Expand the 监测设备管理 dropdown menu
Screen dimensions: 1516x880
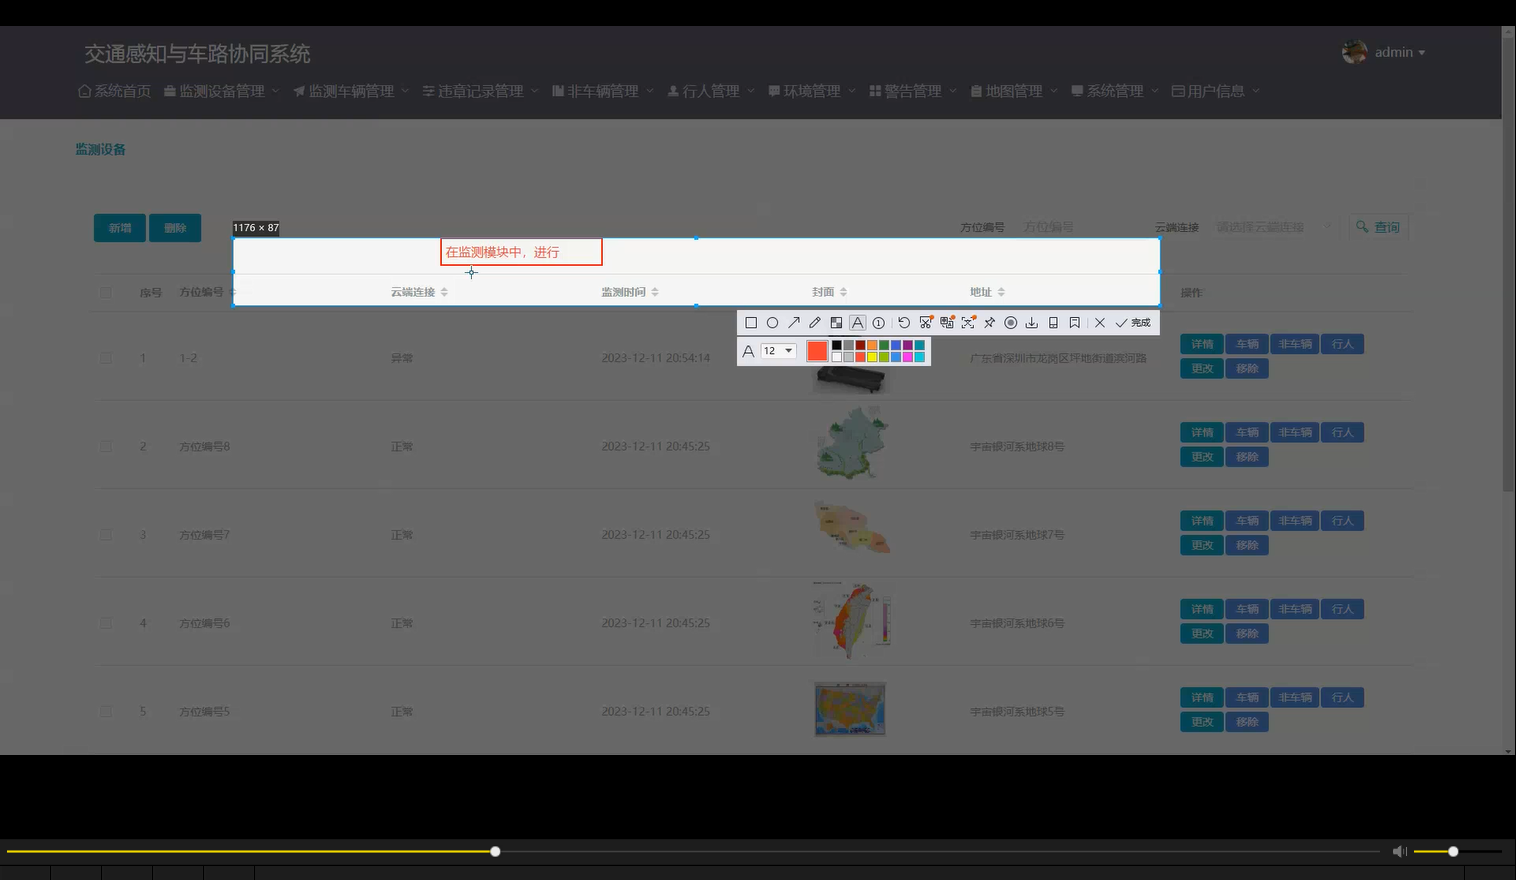(219, 90)
